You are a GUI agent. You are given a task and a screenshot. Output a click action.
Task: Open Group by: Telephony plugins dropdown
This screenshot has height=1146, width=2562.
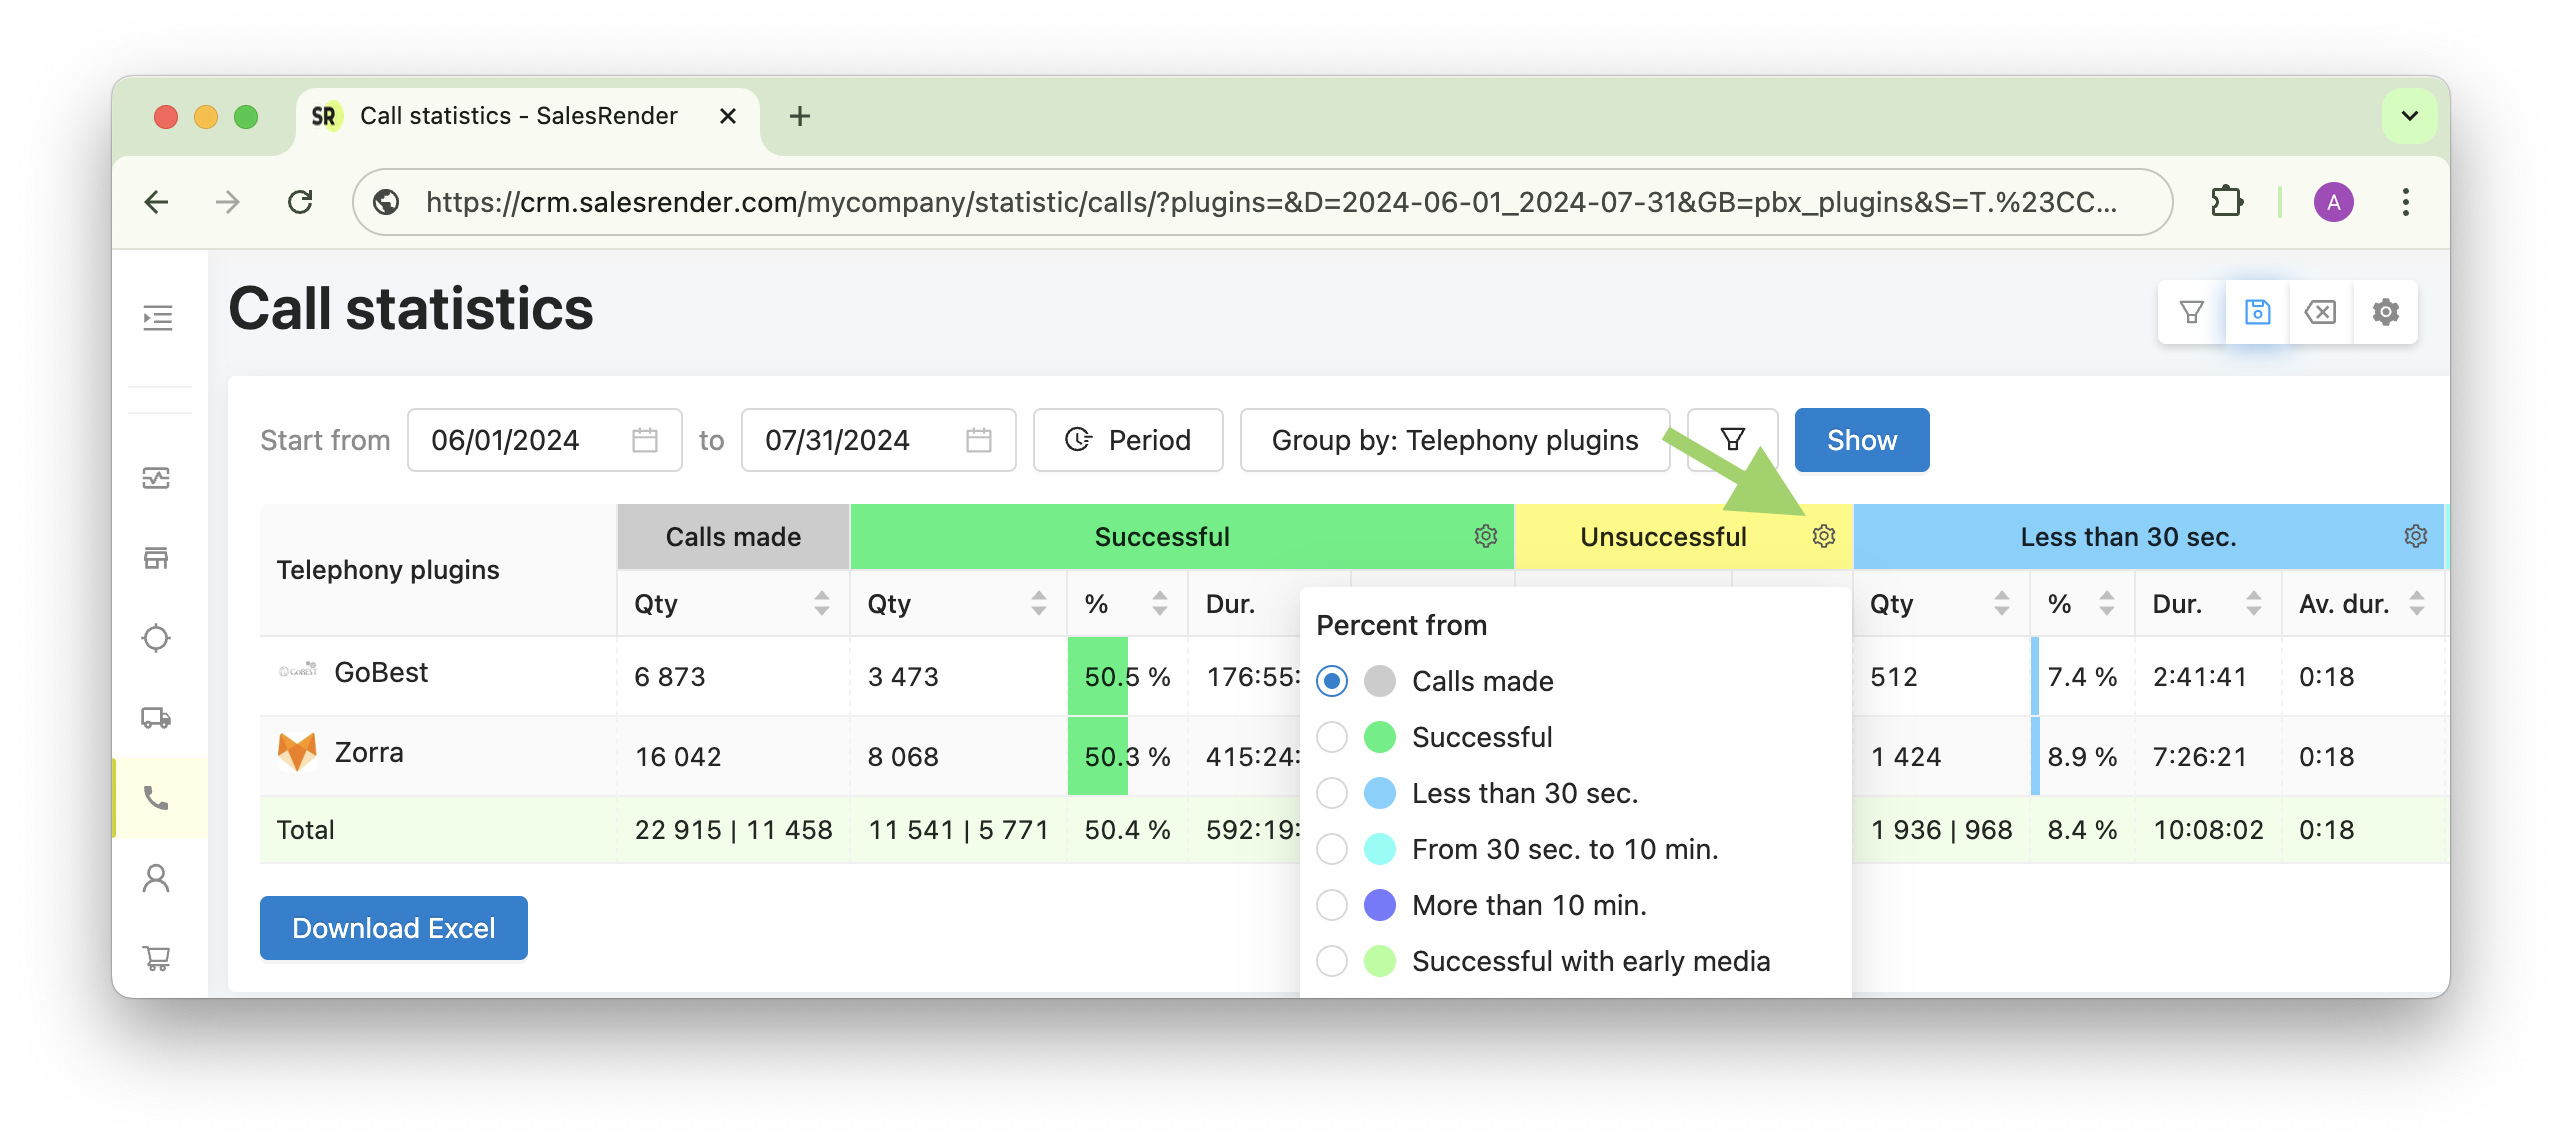click(x=1455, y=440)
